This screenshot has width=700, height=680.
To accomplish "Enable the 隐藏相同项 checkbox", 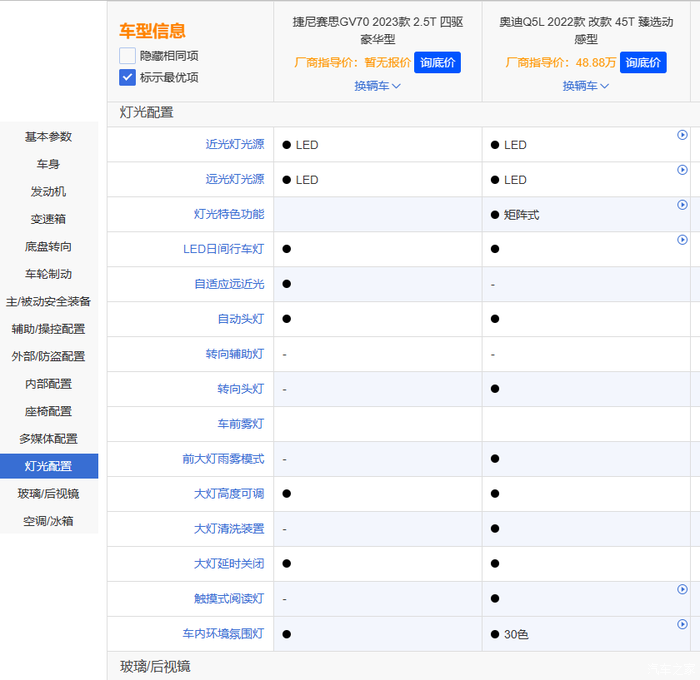I will click(127, 56).
